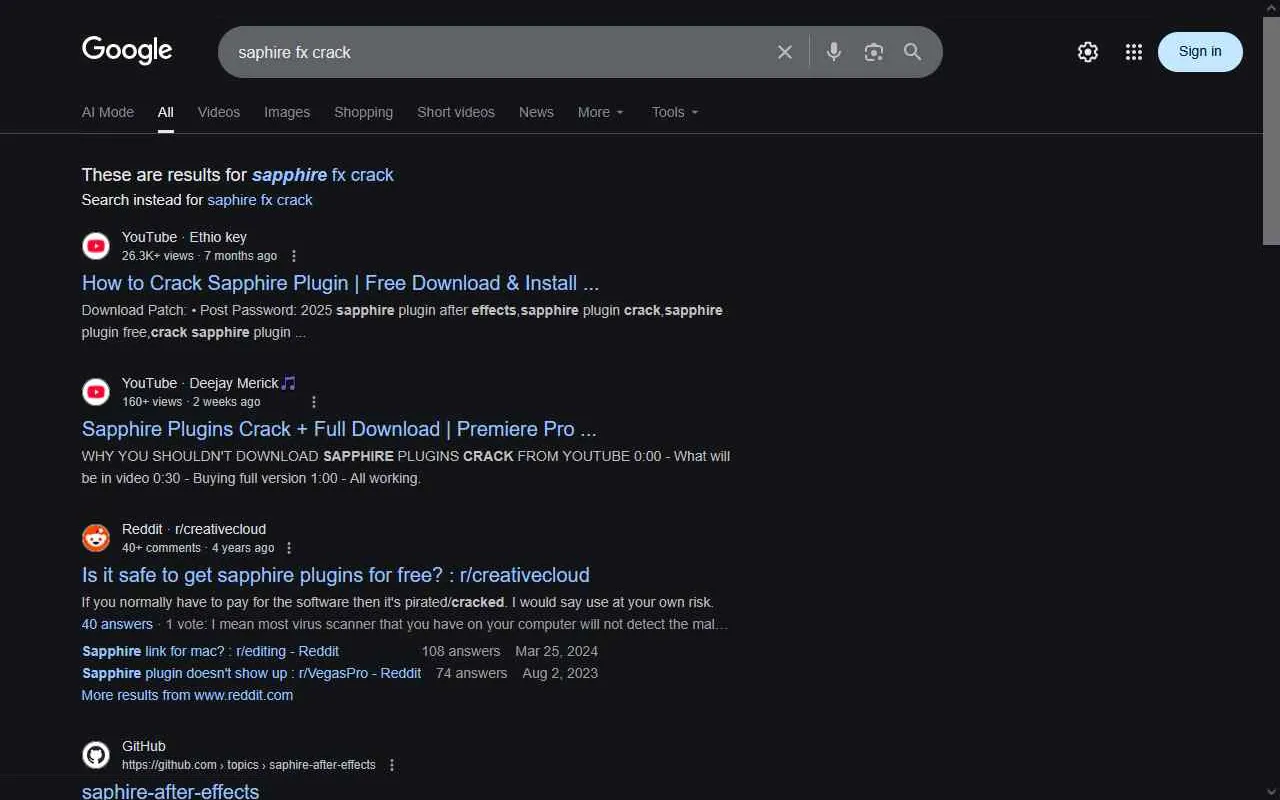Open options menu for Deejay Merick result
Screen dimensions: 1280x800
(313, 402)
